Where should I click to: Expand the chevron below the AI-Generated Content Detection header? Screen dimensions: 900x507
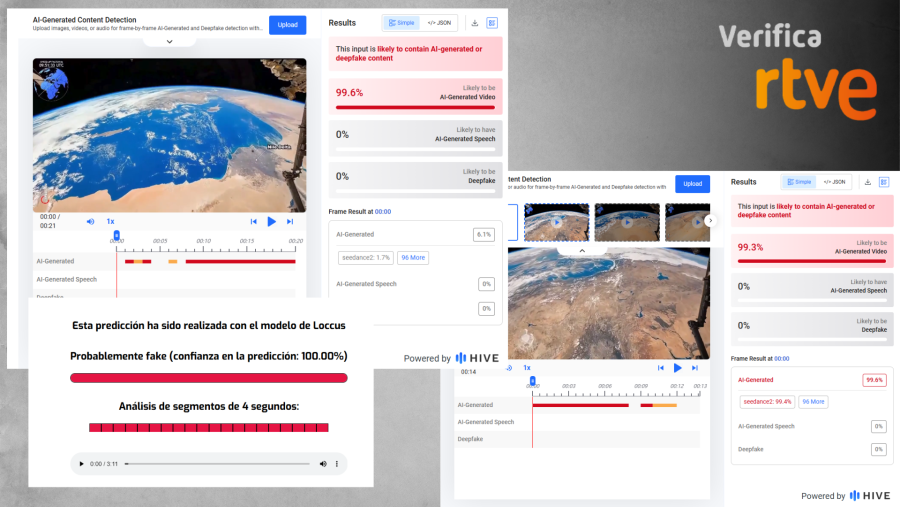pos(169,41)
